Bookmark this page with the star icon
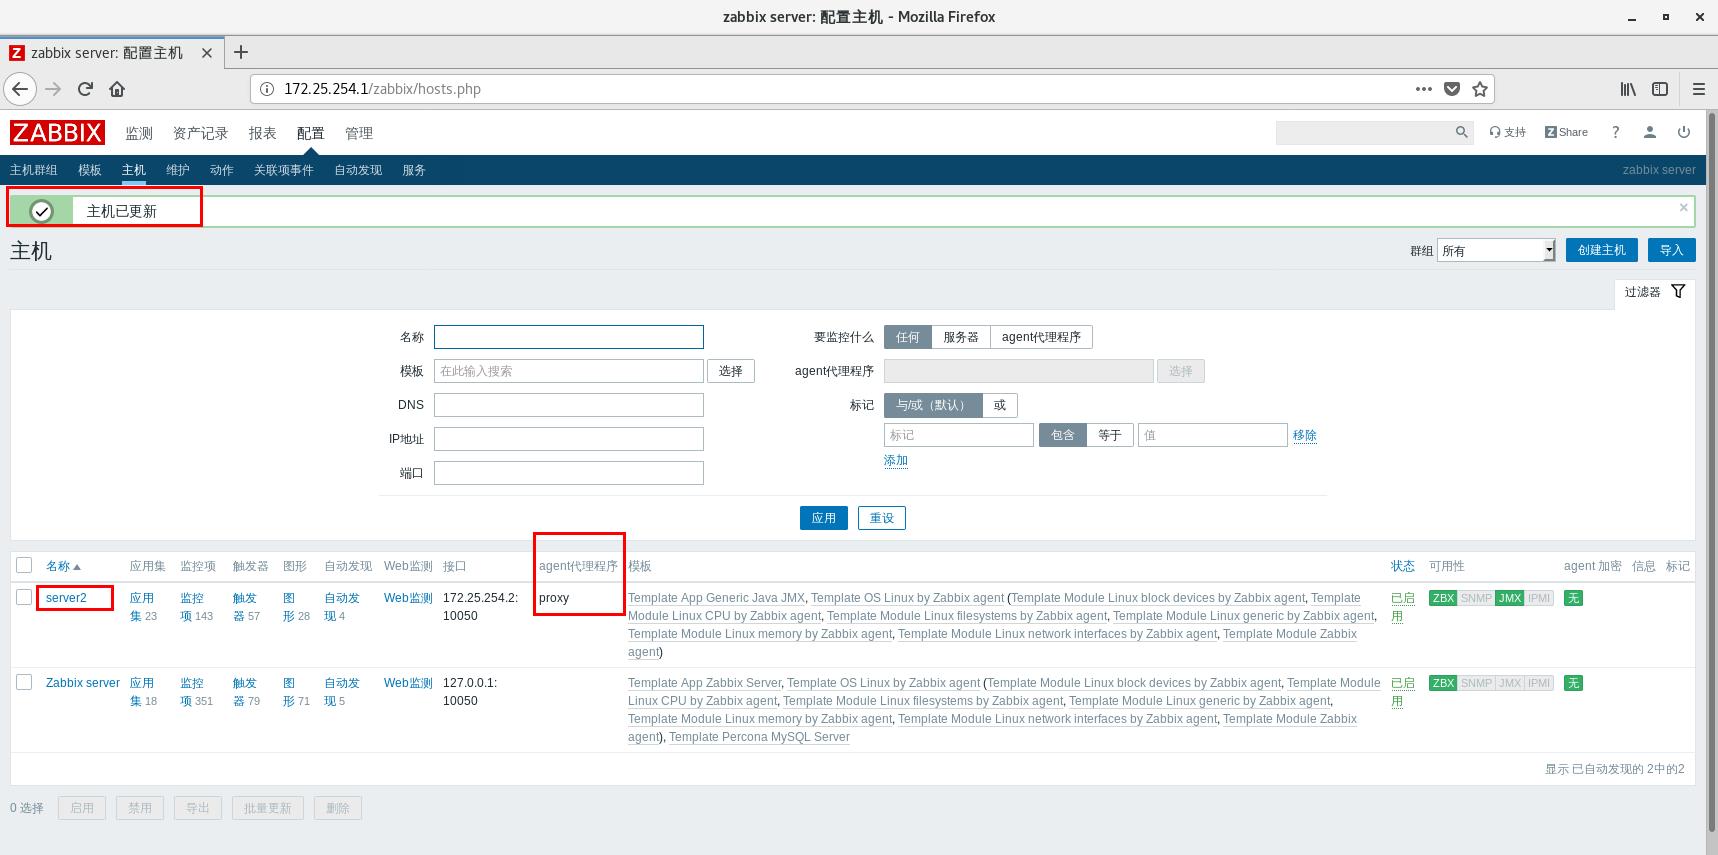This screenshot has height=855, width=1718. coord(1480,89)
